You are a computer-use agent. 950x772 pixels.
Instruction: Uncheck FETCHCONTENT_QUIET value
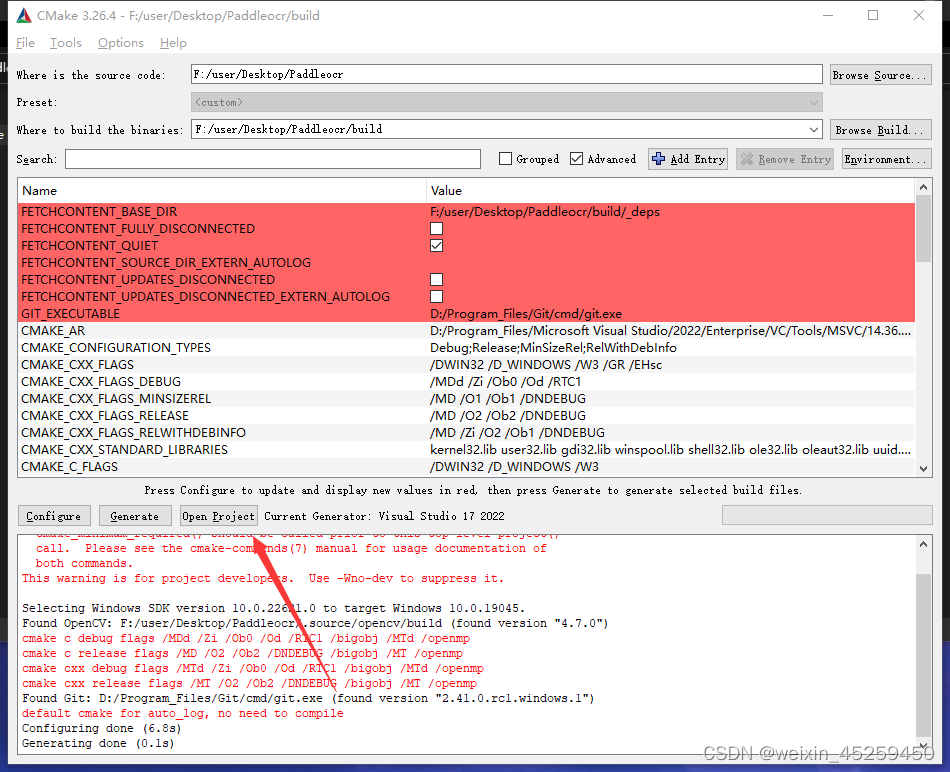tap(436, 245)
